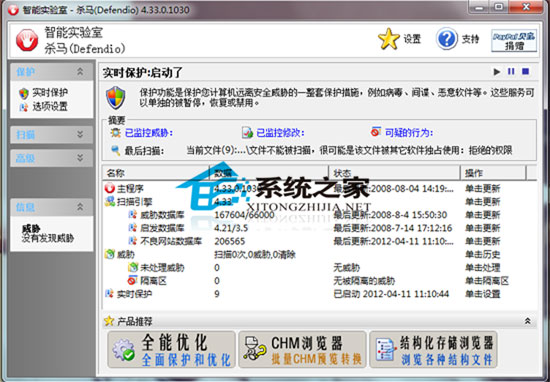
Task: Click the star icon beside 产品推荐
Action: pos(109,321)
